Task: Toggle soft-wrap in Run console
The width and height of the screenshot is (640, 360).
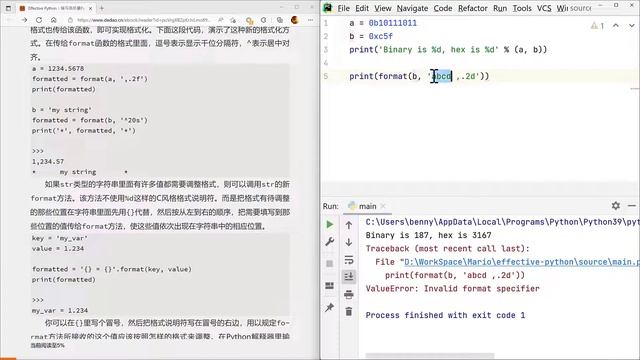Action: (349, 260)
